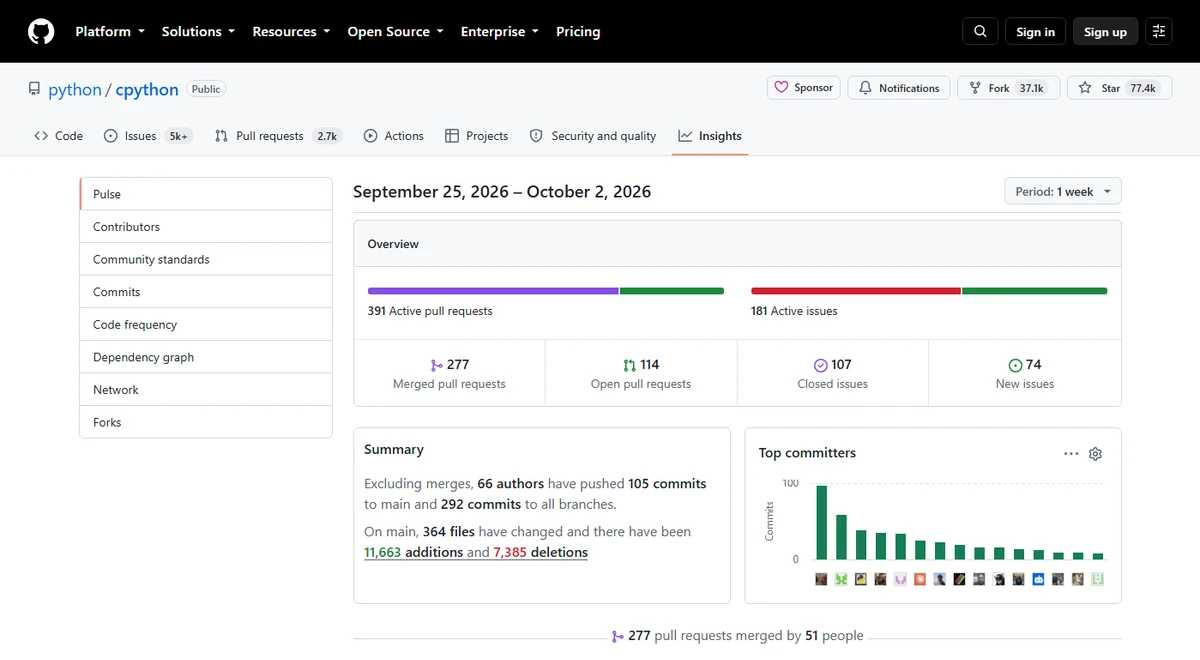Select Community standards in the sidebar

[x=206, y=259]
